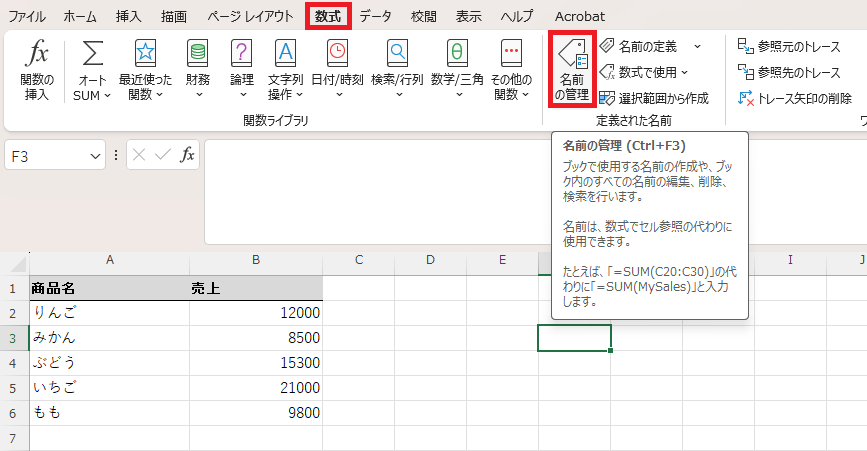Select column A header

pyautogui.click(x=109, y=260)
